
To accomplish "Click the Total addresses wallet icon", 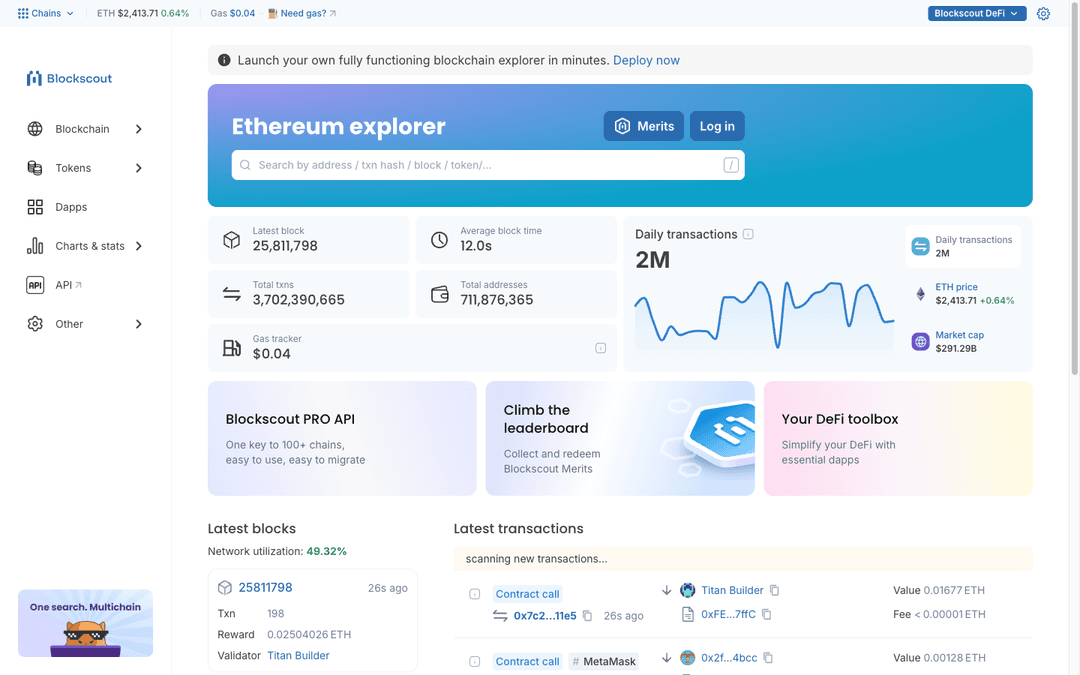I will coord(439,294).
